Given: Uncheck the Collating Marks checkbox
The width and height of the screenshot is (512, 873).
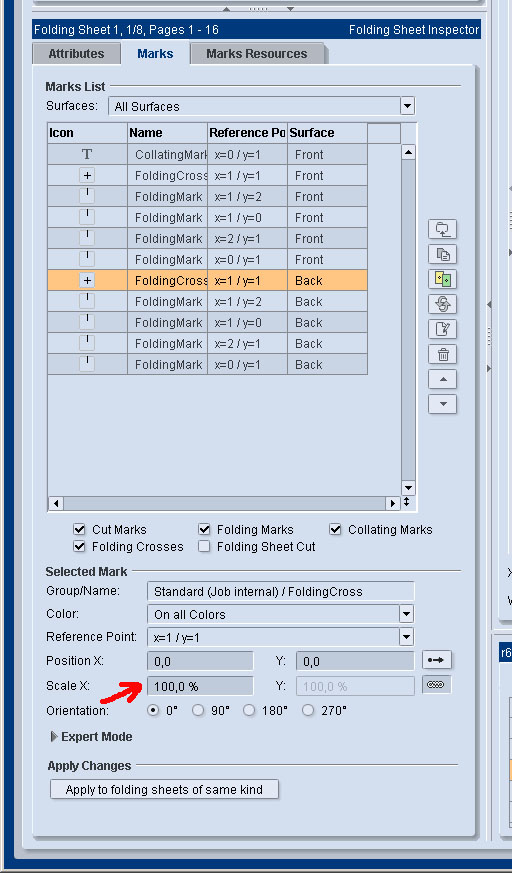Looking at the screenshot, I should [335, 529].
